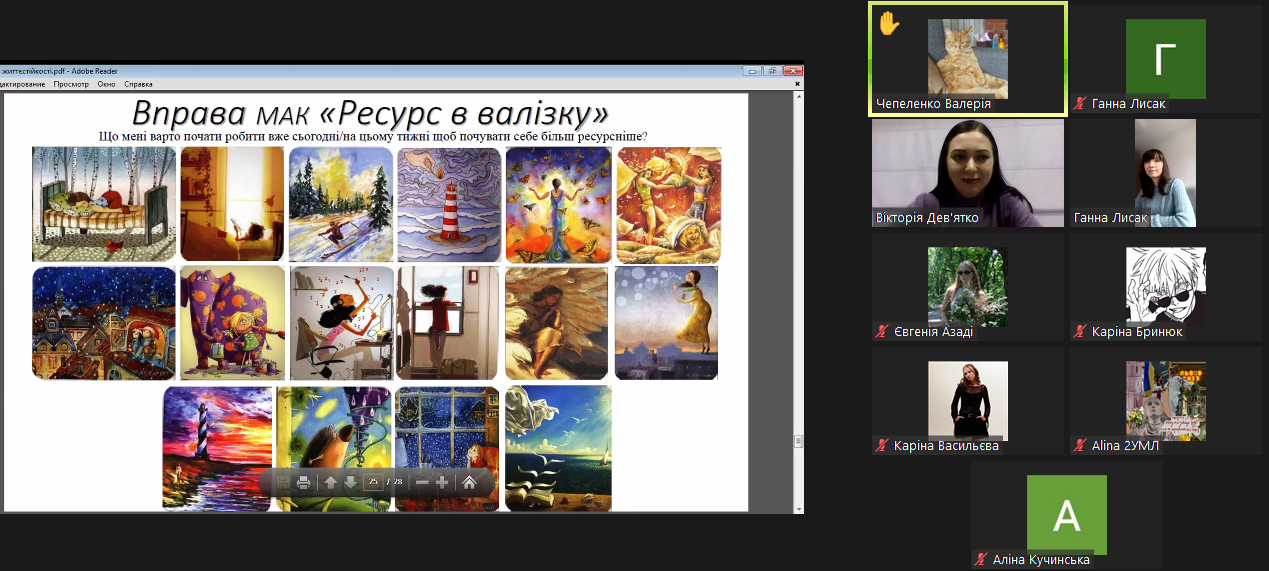Go to previous page with up arrow

[x=330, y=482]
